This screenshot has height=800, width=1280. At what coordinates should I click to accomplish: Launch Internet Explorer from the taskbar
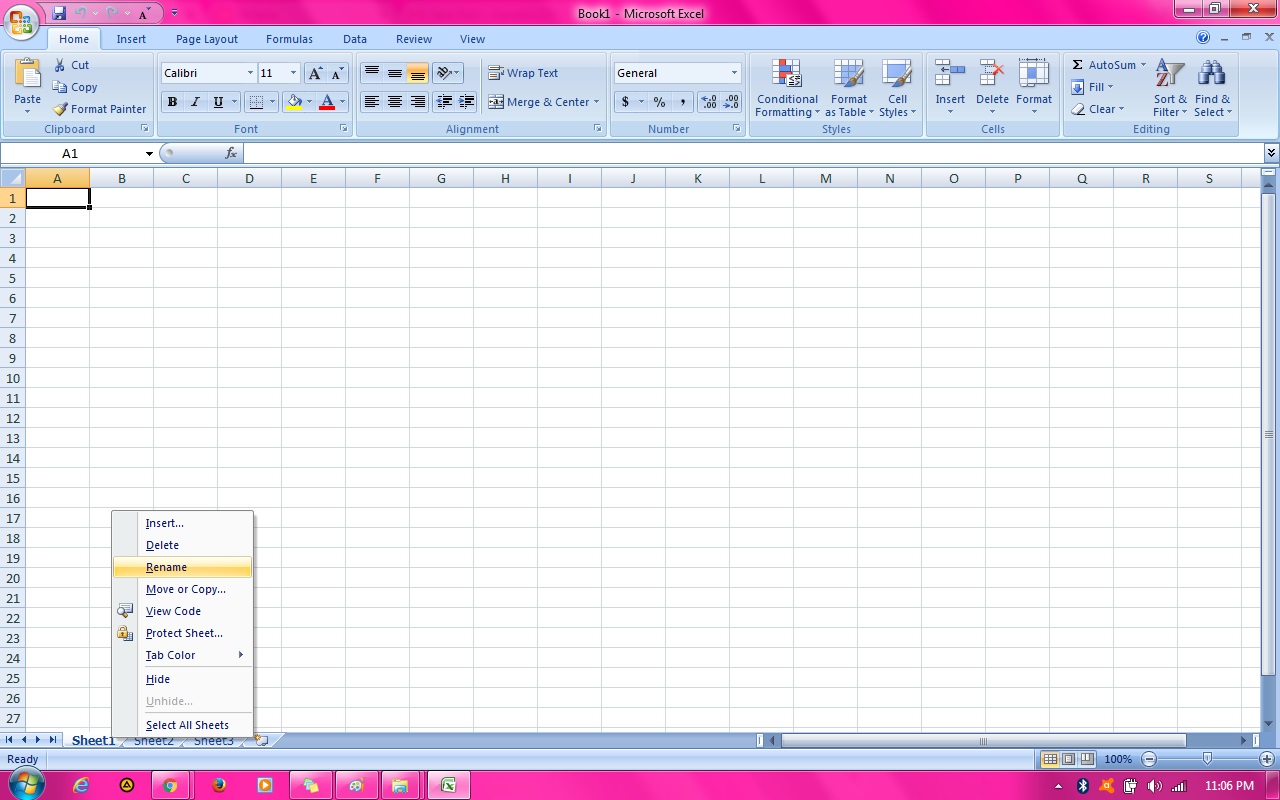82,785
